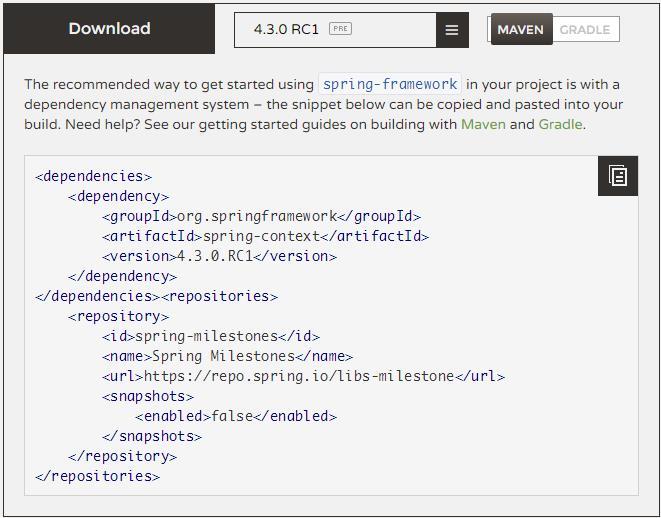Click the closing </snapshots> line
Viewport: 661px width, 518px height.
click(152, 437)
